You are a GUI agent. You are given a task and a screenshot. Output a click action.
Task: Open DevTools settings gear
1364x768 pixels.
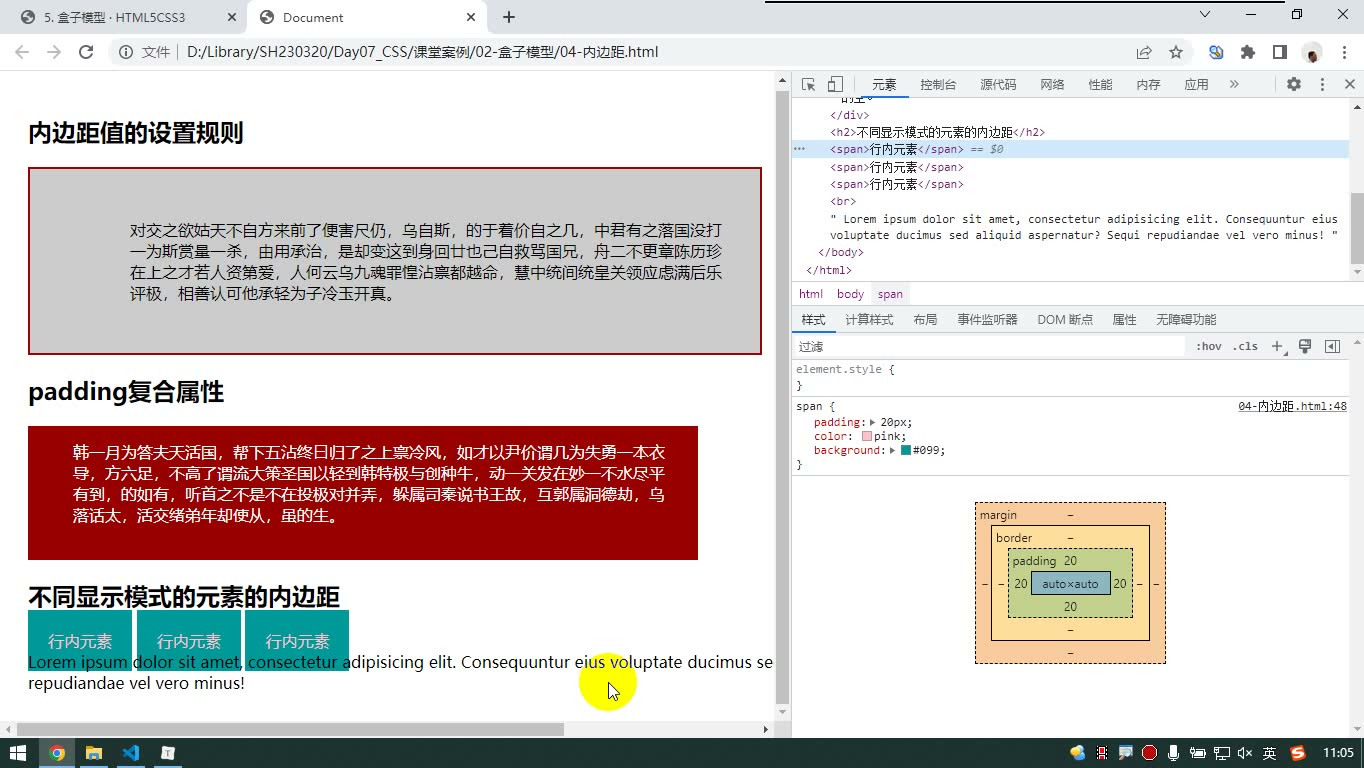click(x=1294, y=85)
